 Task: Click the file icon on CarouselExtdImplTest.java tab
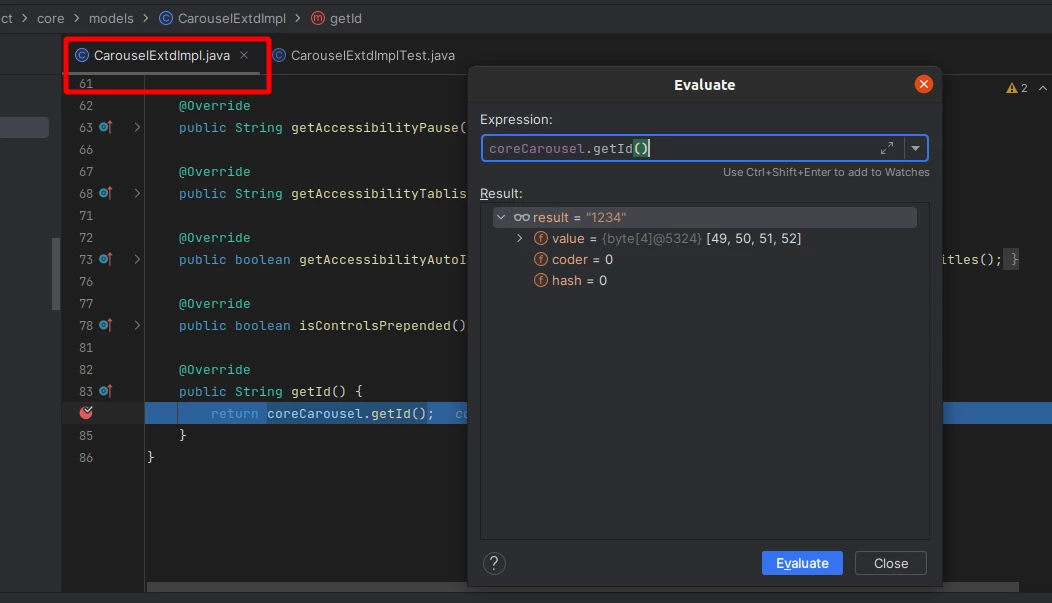click(x=279, y=56)
